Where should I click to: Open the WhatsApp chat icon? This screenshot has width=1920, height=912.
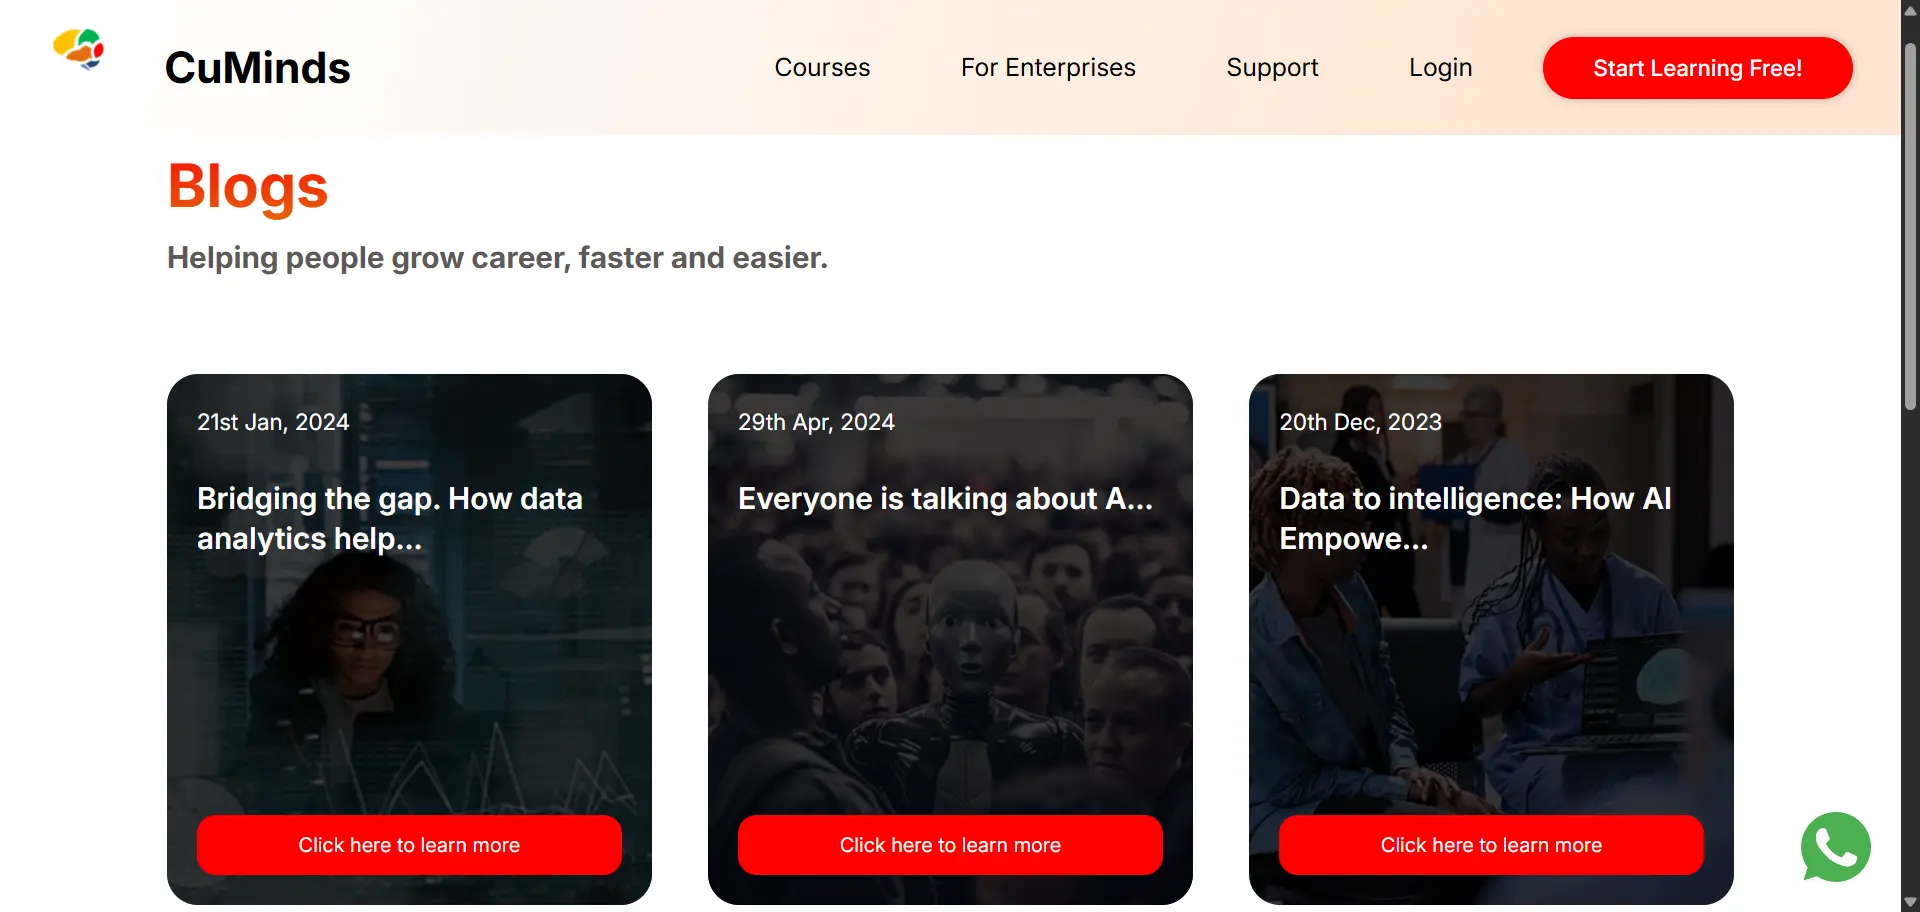1835,847
